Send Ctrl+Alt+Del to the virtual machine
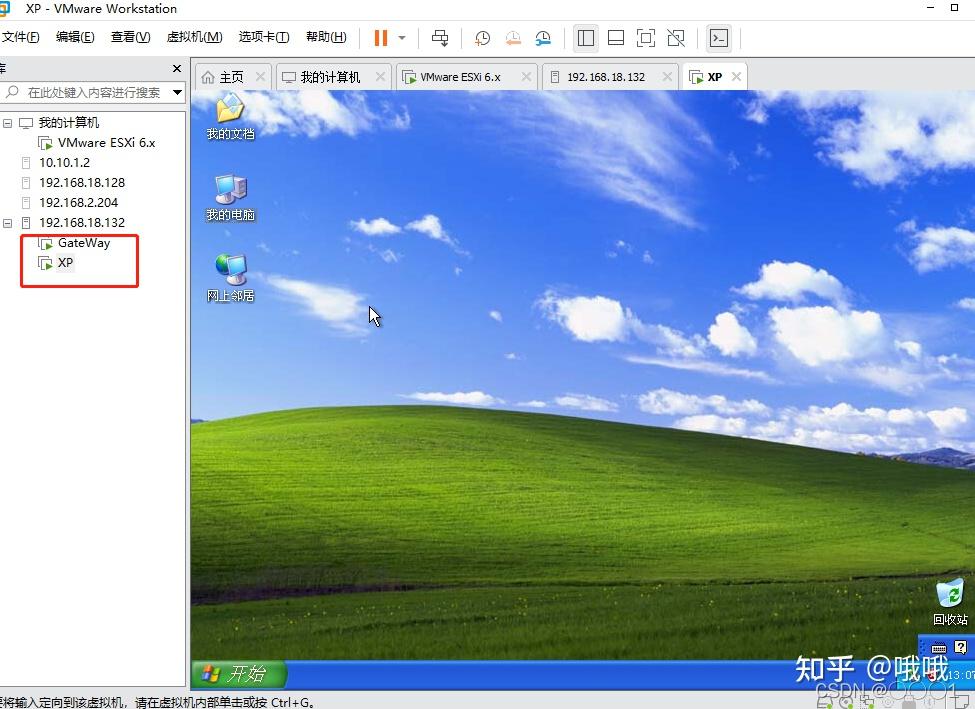The width and height of the screenshot is (975, 709). coord(440,38)
